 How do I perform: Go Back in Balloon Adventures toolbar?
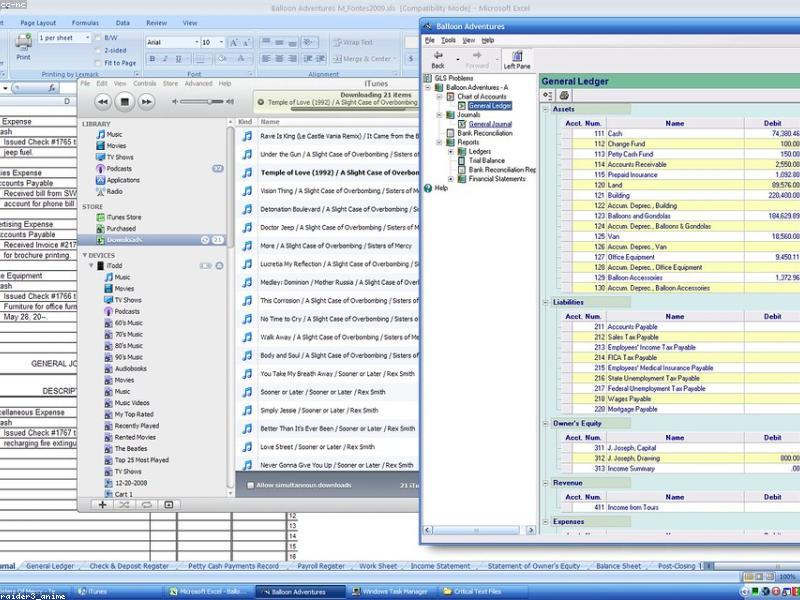[438, 60]
